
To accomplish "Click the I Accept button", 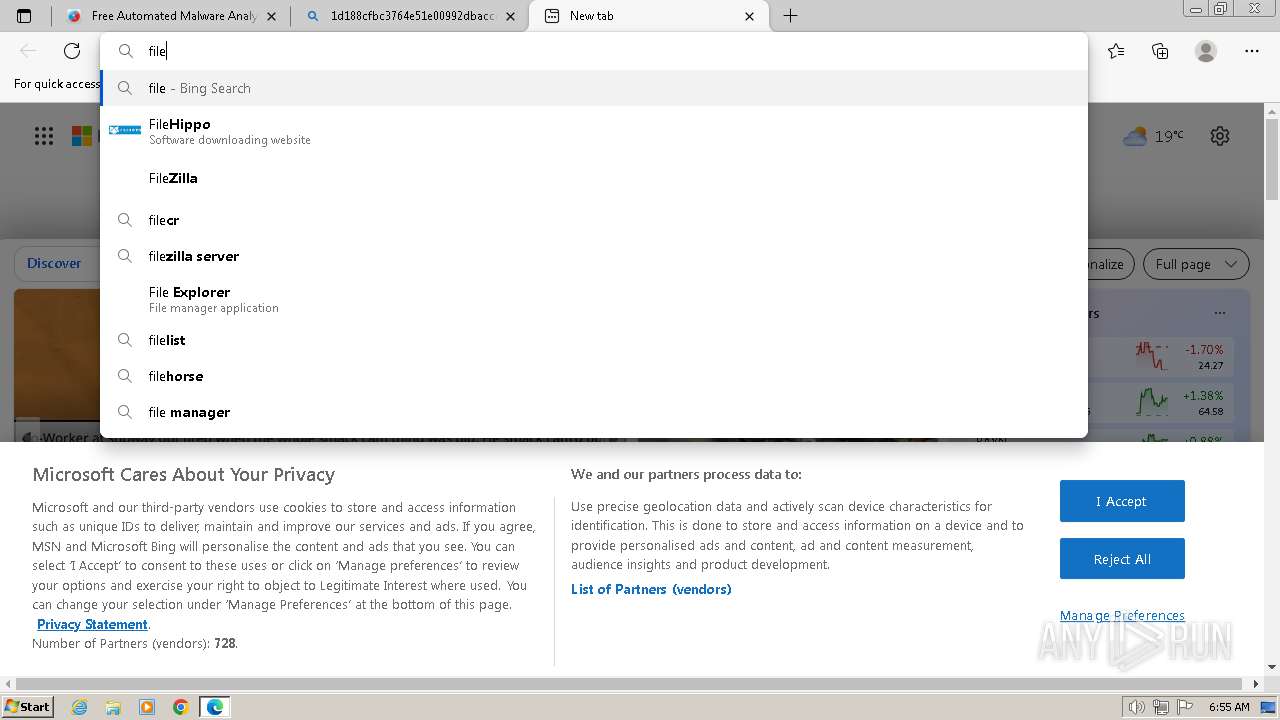I will click(1122, 501).
